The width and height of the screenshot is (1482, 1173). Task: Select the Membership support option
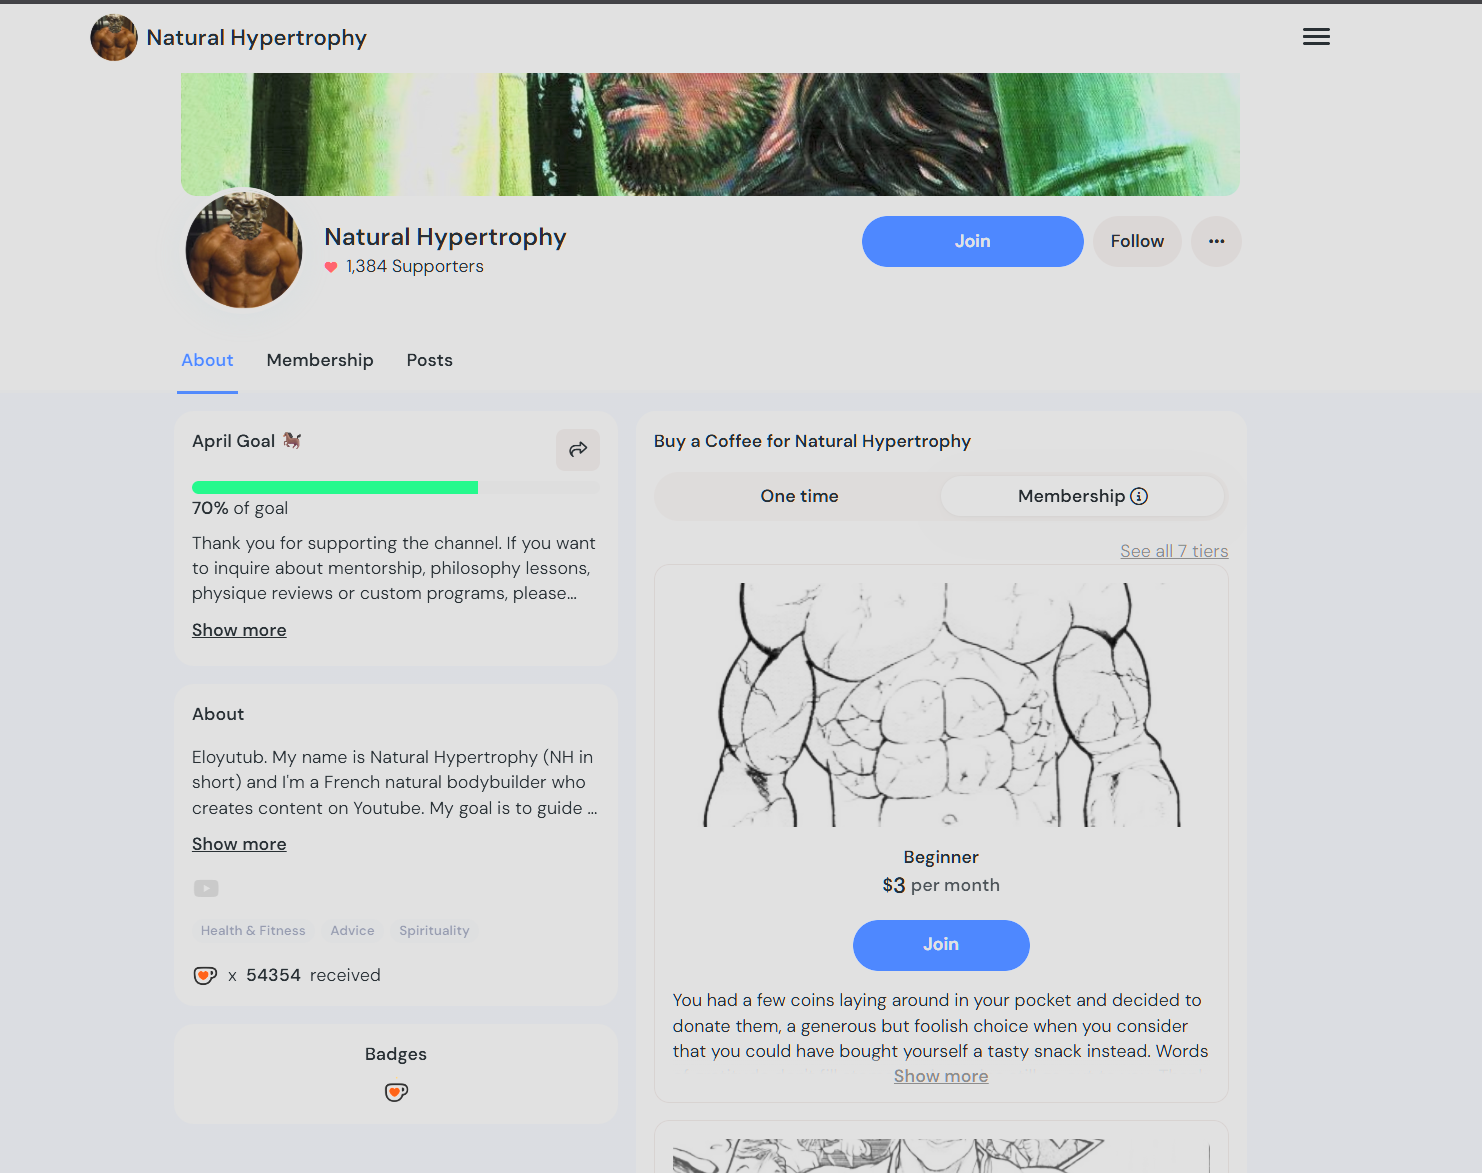(x=1082, y=496)
